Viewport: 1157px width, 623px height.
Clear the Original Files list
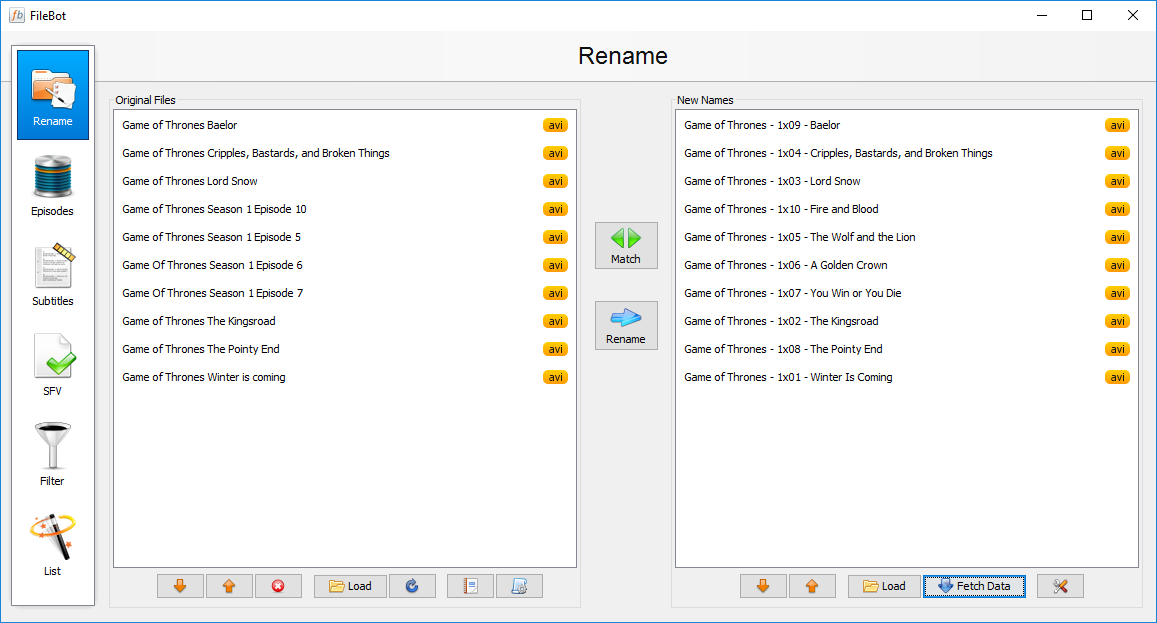[278, 586]
